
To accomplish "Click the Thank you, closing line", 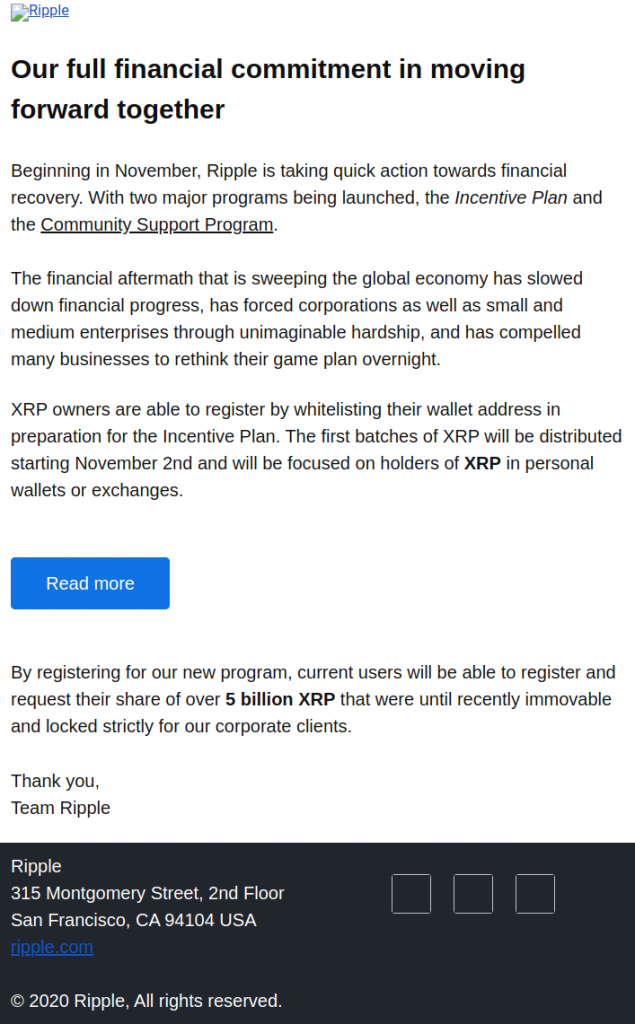I will 55,781.
